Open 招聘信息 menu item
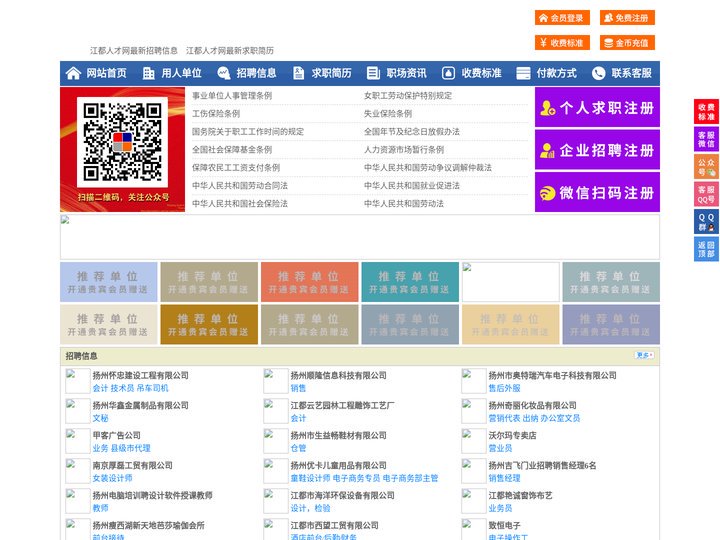This screenshot has width=720, height=540. [256, 73]
